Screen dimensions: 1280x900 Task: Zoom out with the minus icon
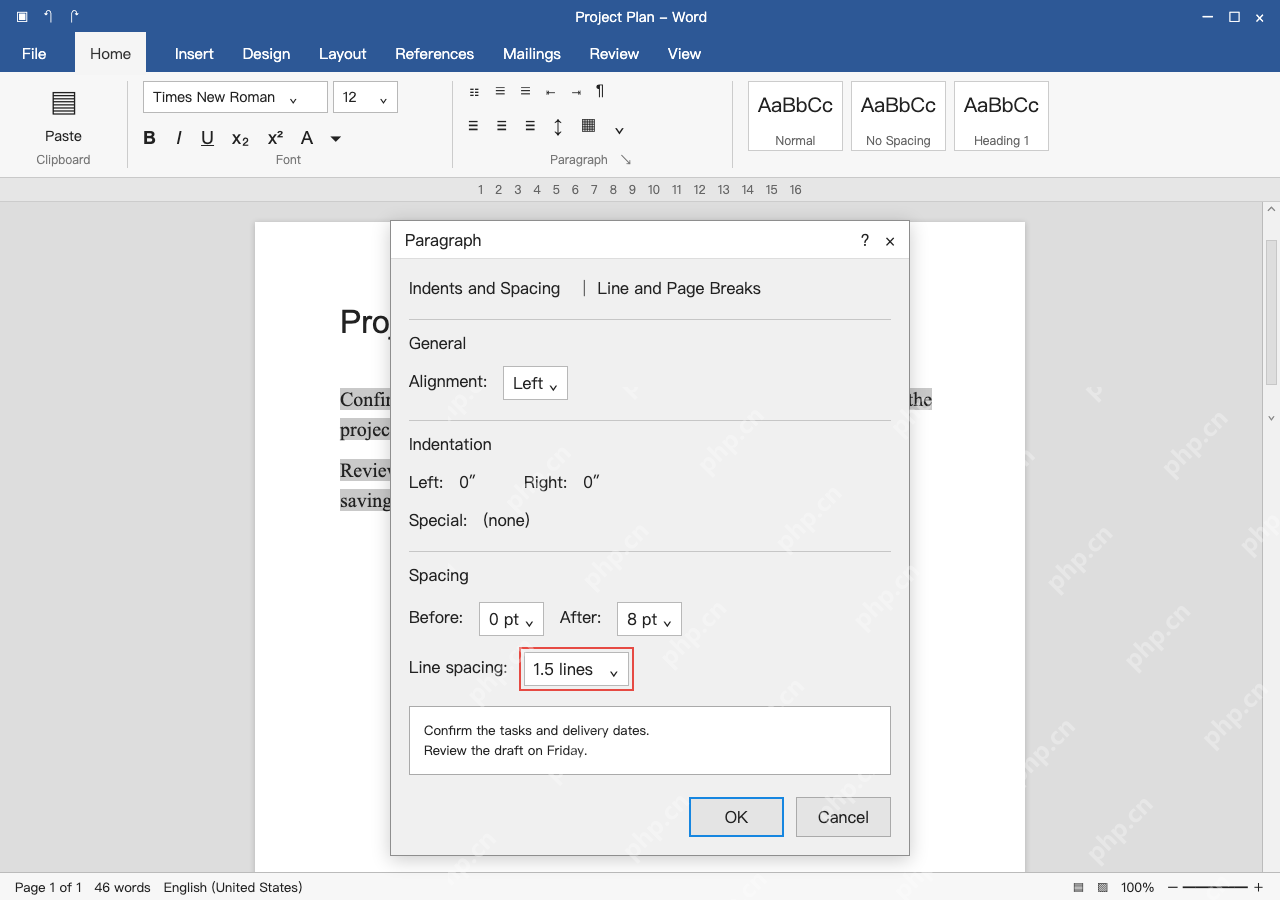tap(1173, 887)
